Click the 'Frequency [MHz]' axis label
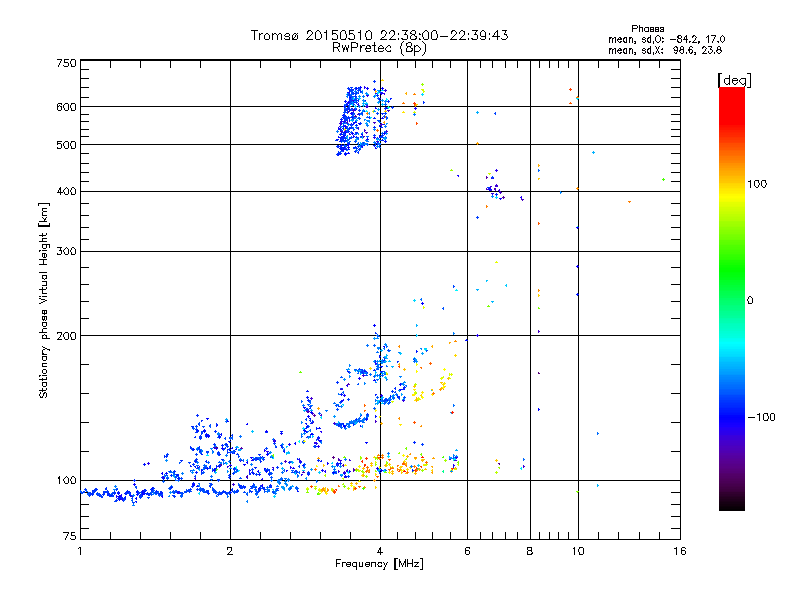The width and height of the screenshot is (800, 600). tap(379, 564)
